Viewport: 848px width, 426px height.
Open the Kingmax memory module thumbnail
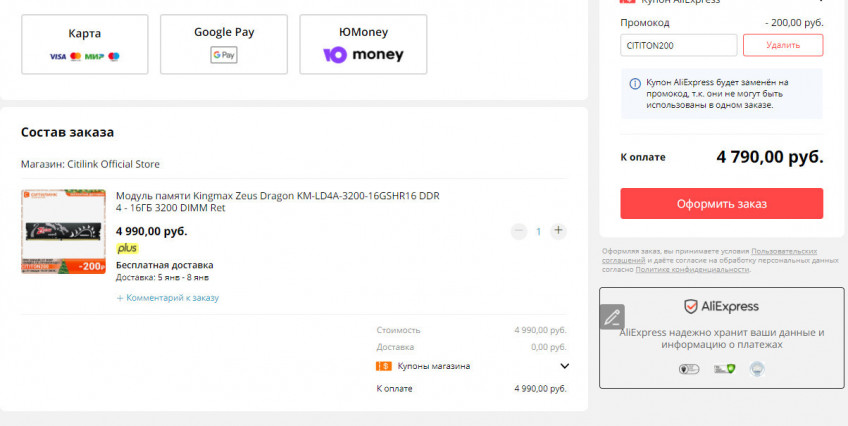pos(63,232)
